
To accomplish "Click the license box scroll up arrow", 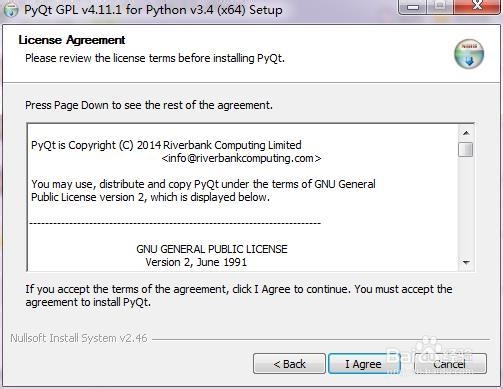I will coord(466,133).
